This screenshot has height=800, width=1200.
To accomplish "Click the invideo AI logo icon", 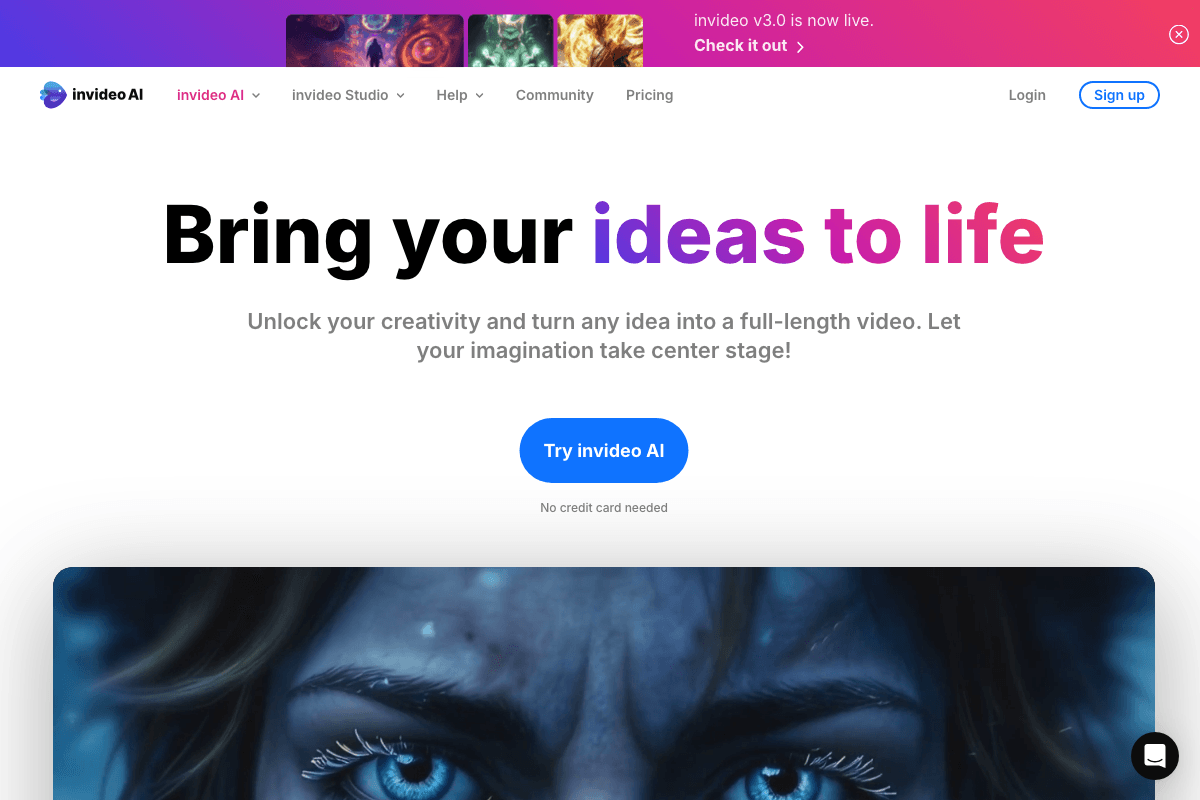I will [53, 95].
